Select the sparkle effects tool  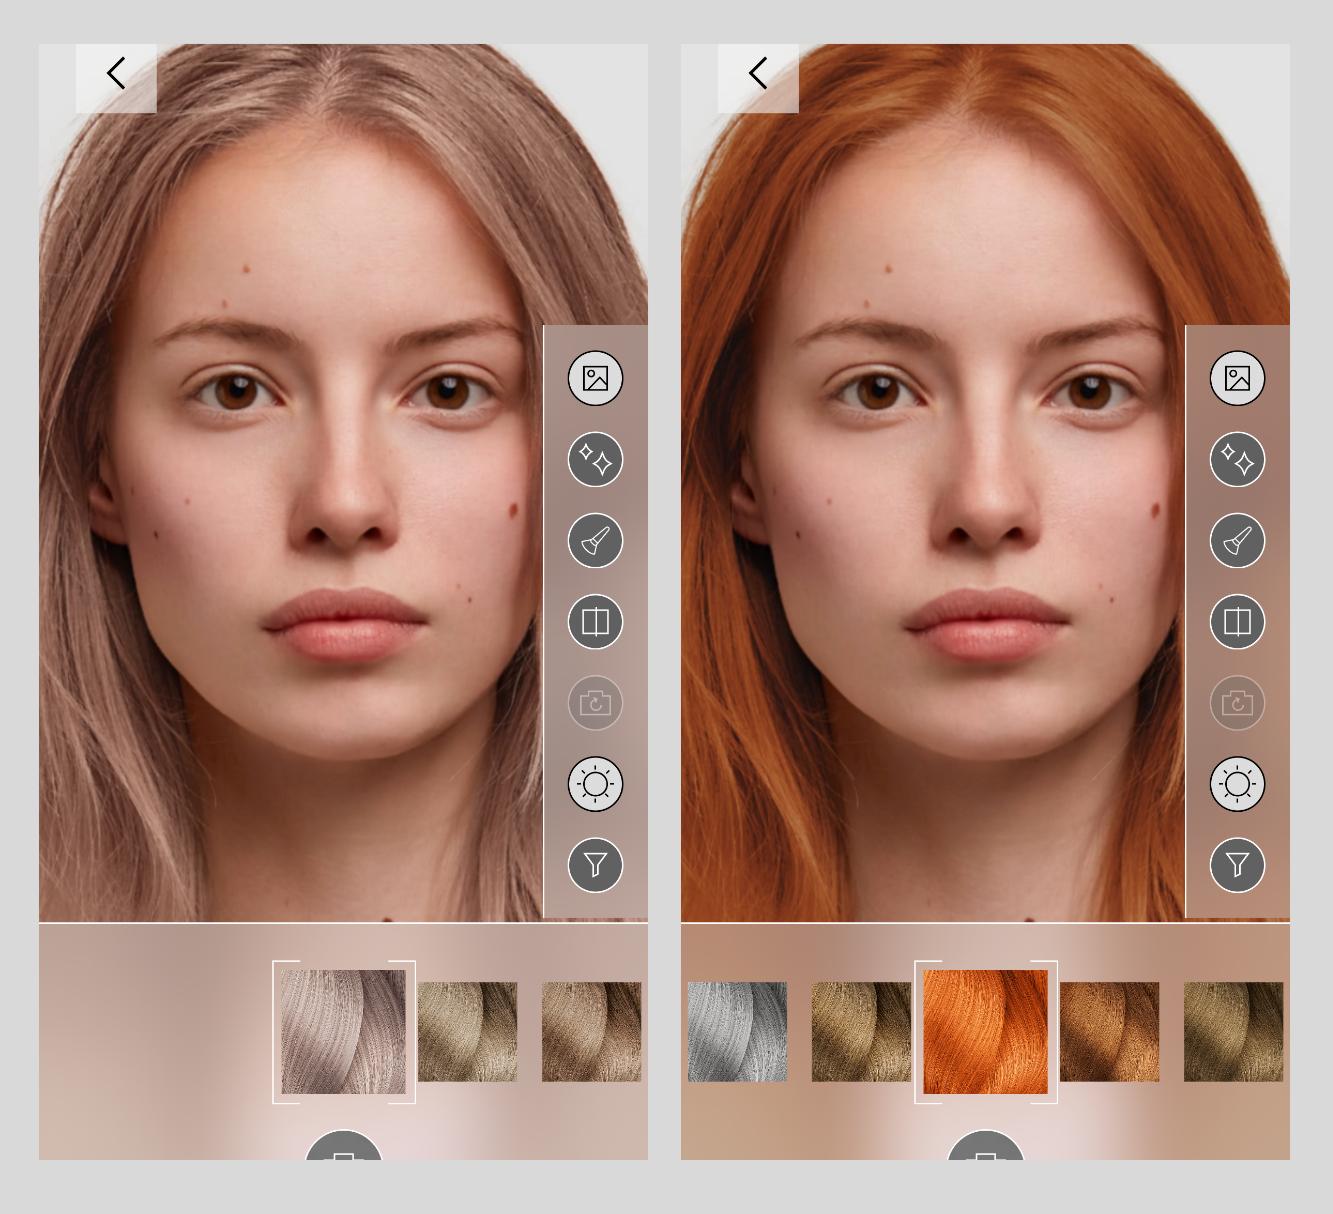pyautogui.click(x=595, y=459)
